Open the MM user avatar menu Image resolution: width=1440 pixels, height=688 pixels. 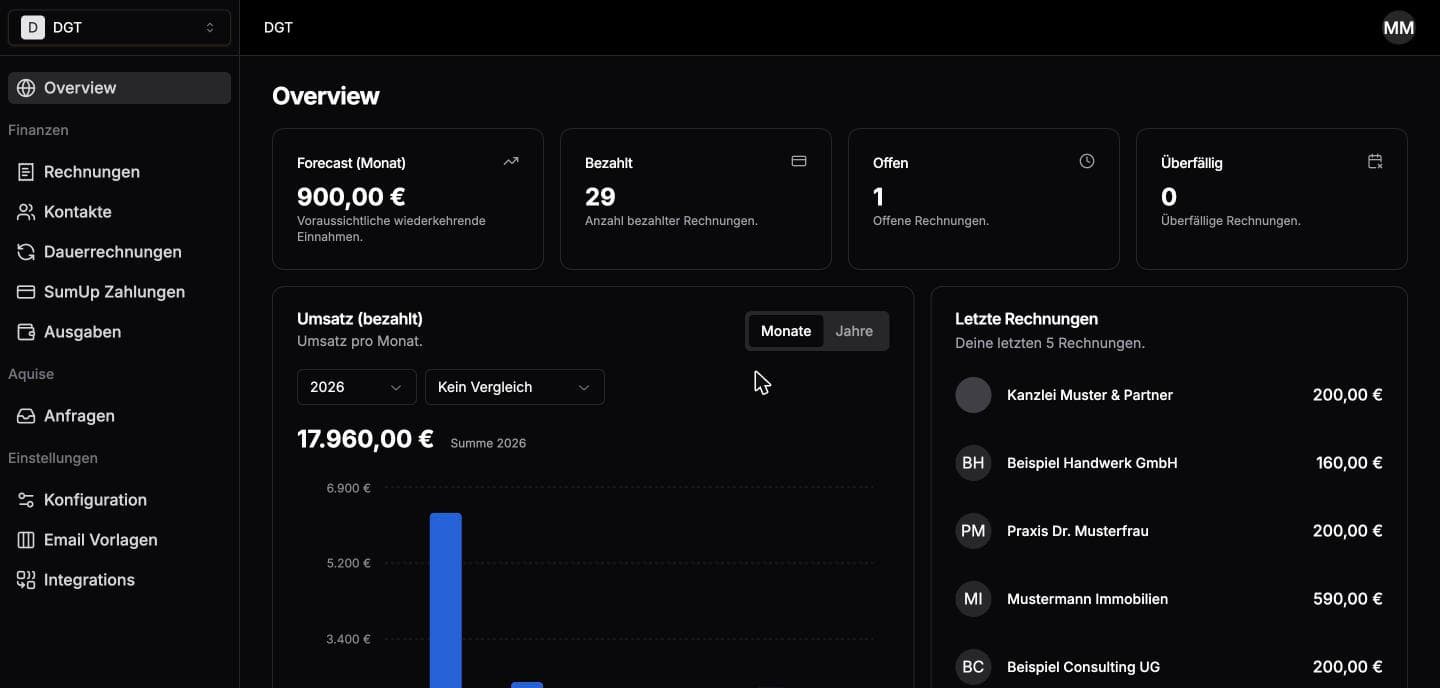coord(1399,28)
